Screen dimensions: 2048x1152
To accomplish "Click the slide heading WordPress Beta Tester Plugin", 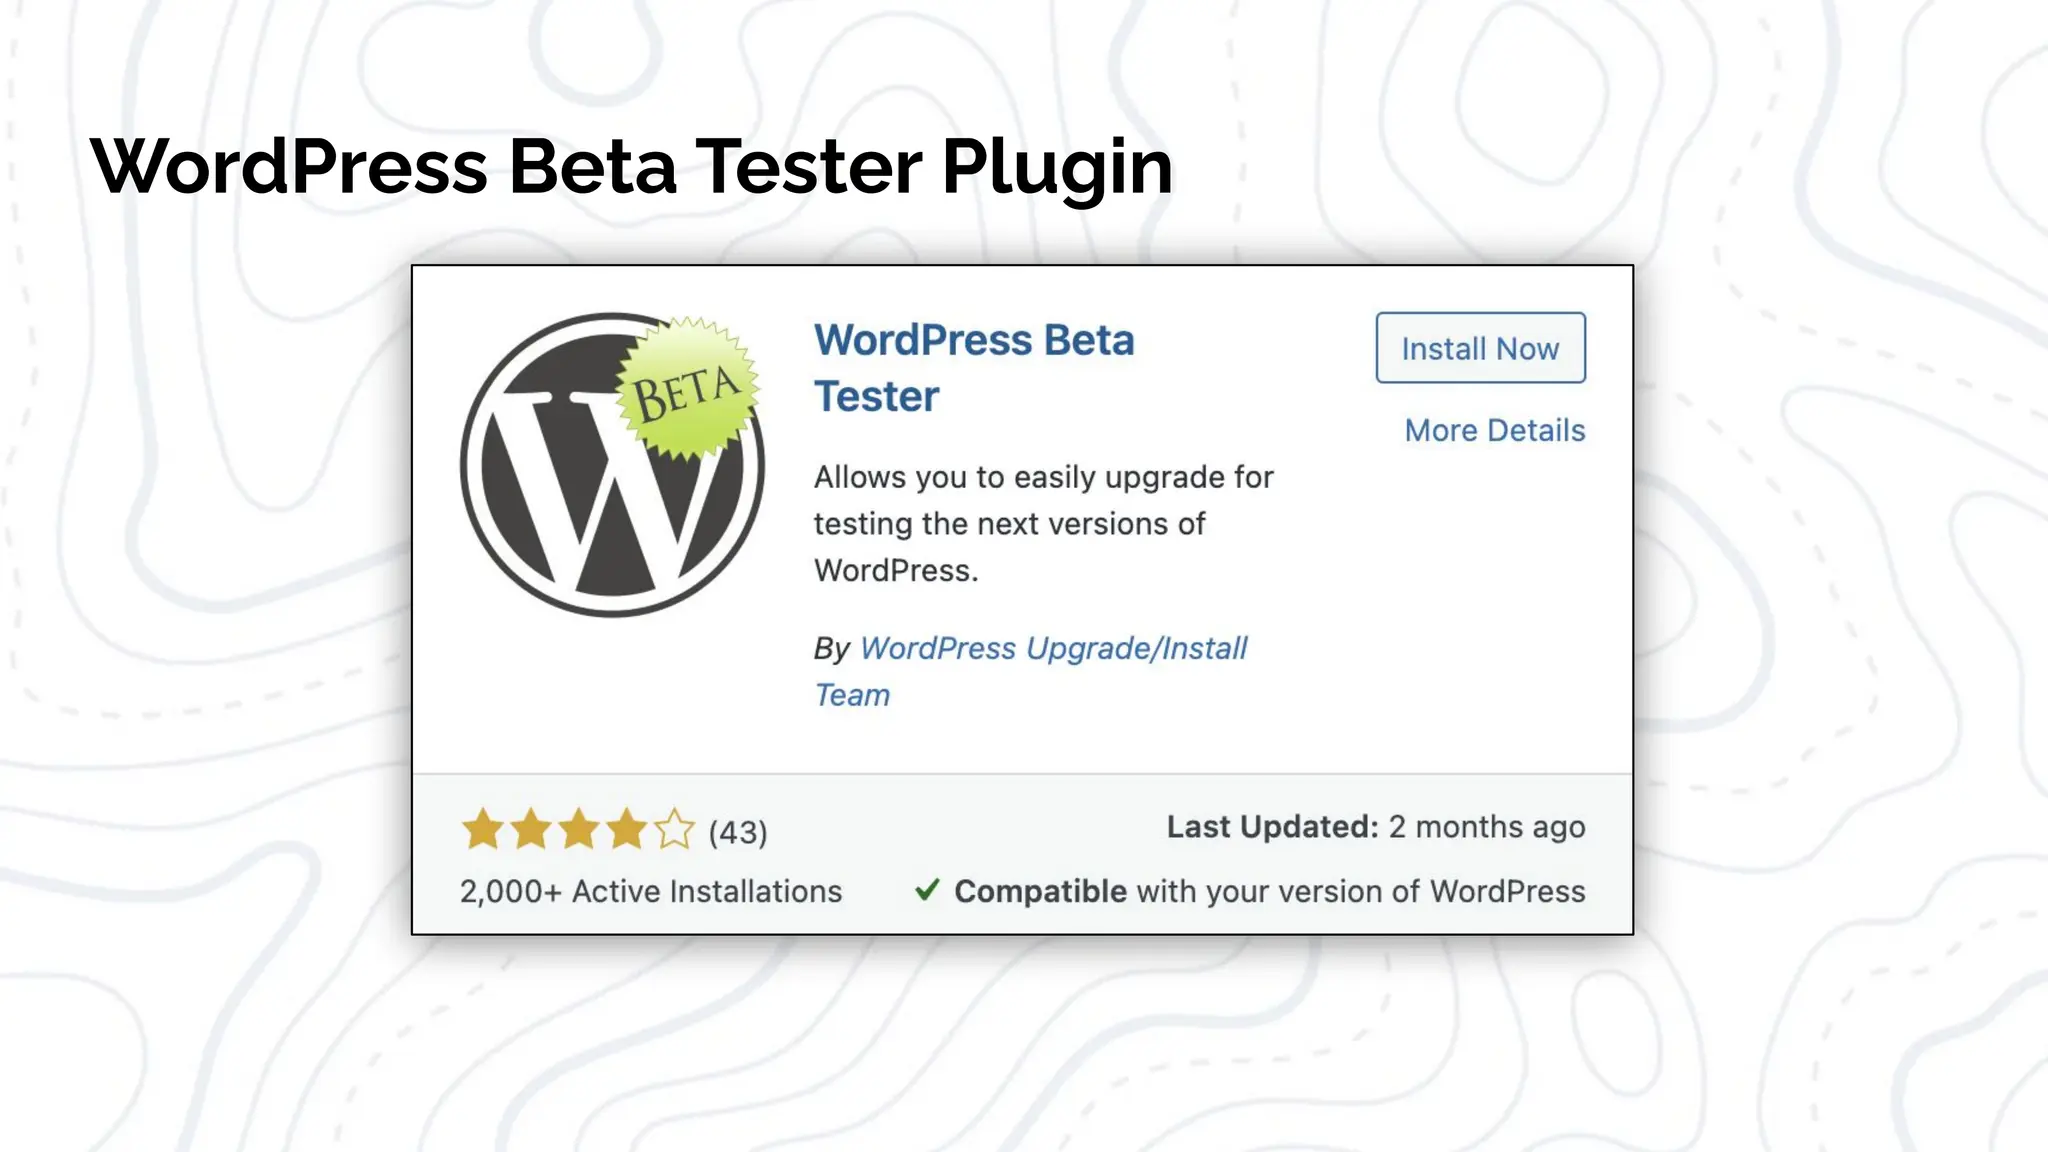I will (x=631, y=168).
